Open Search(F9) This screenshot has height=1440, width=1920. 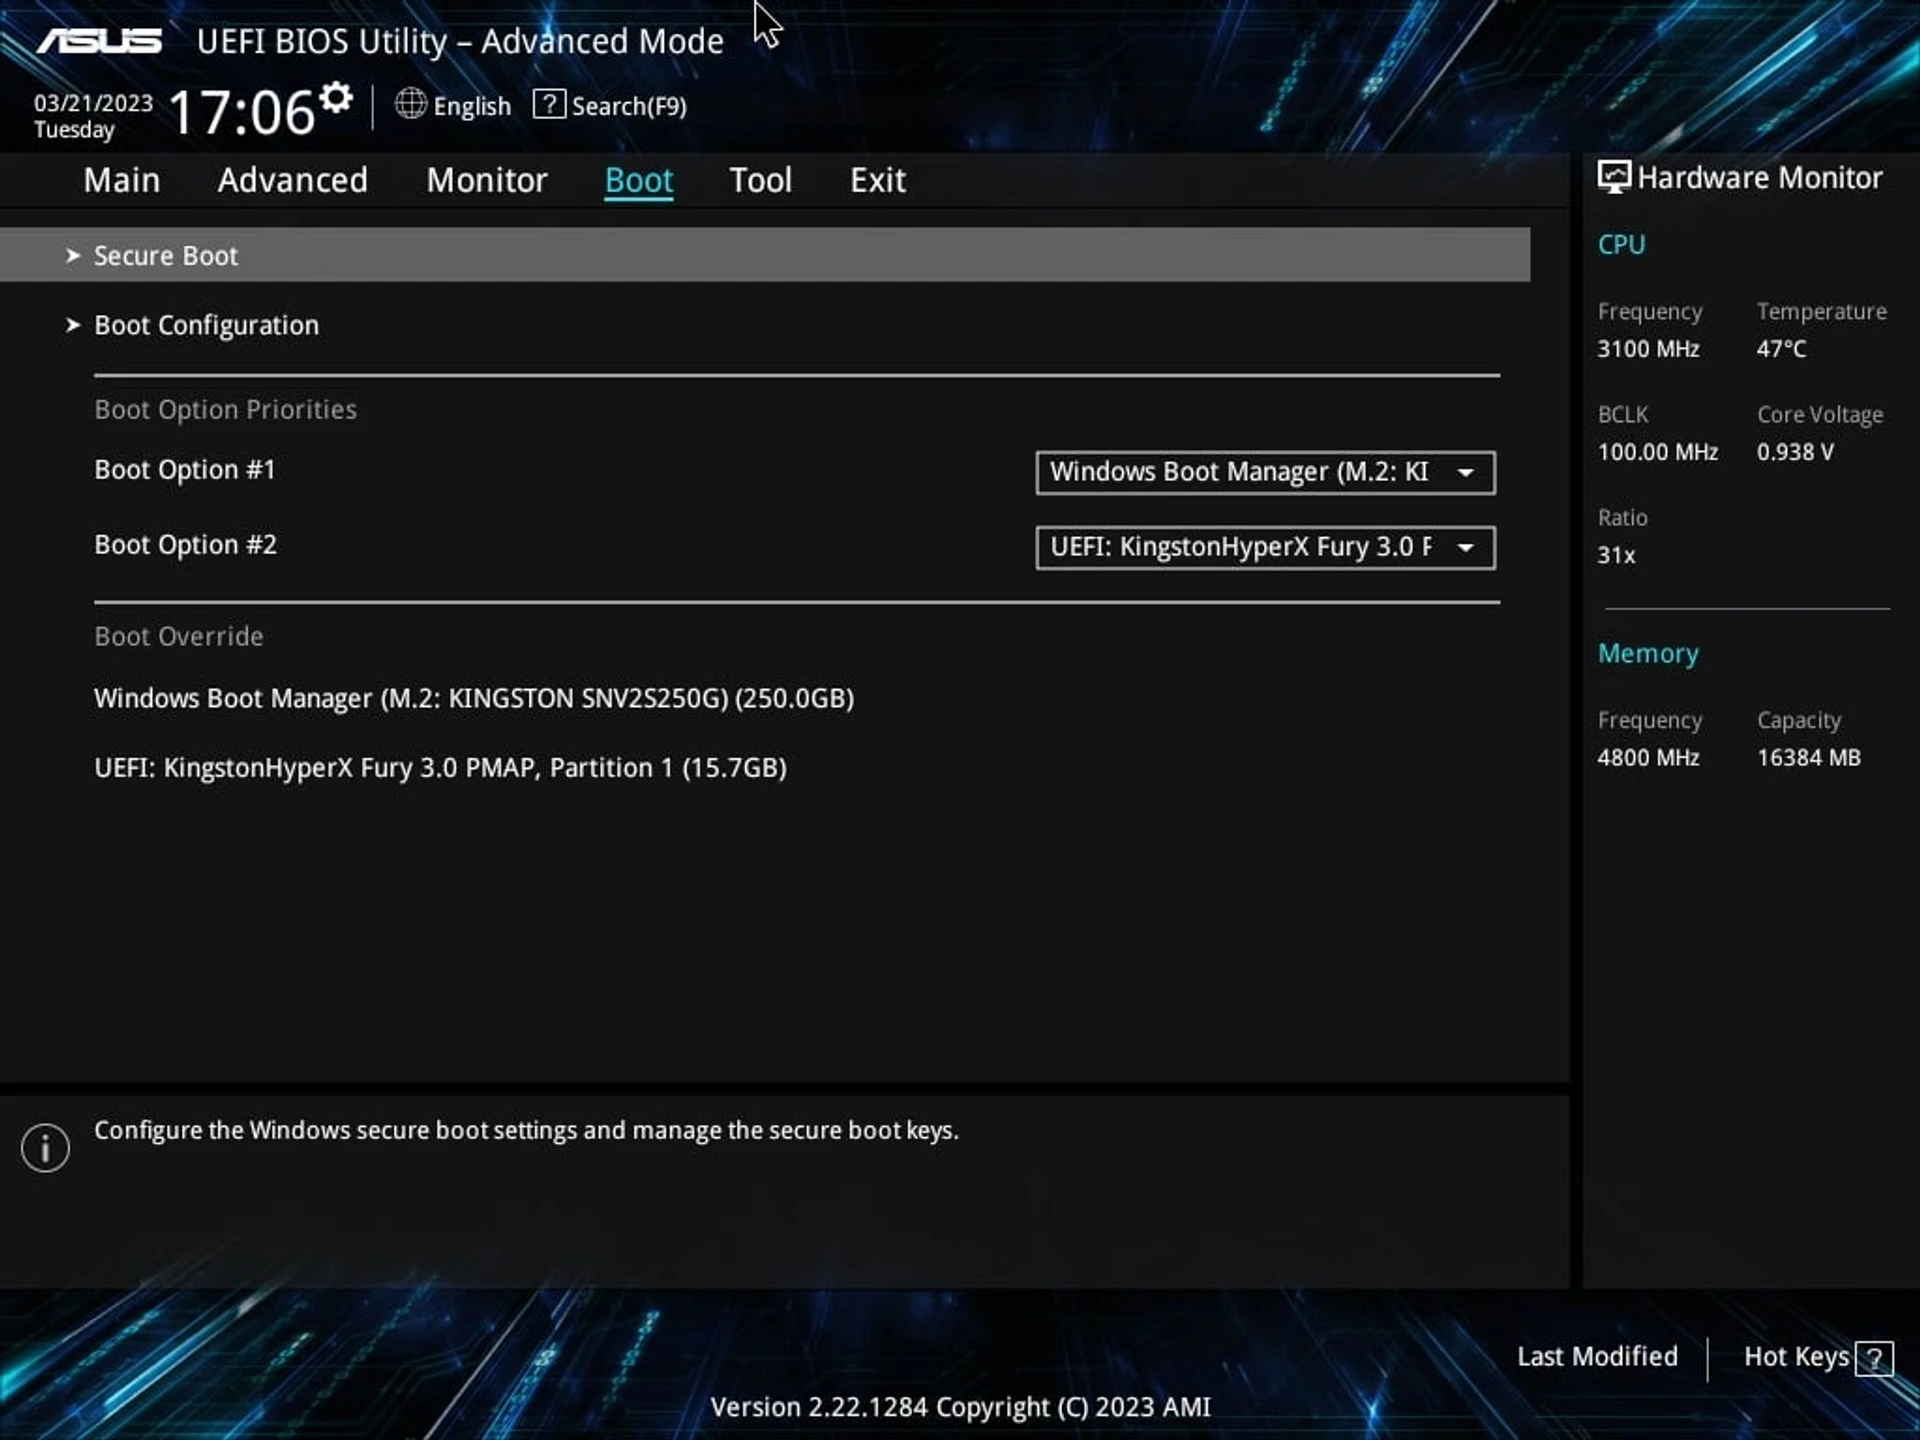coord(629,106)
